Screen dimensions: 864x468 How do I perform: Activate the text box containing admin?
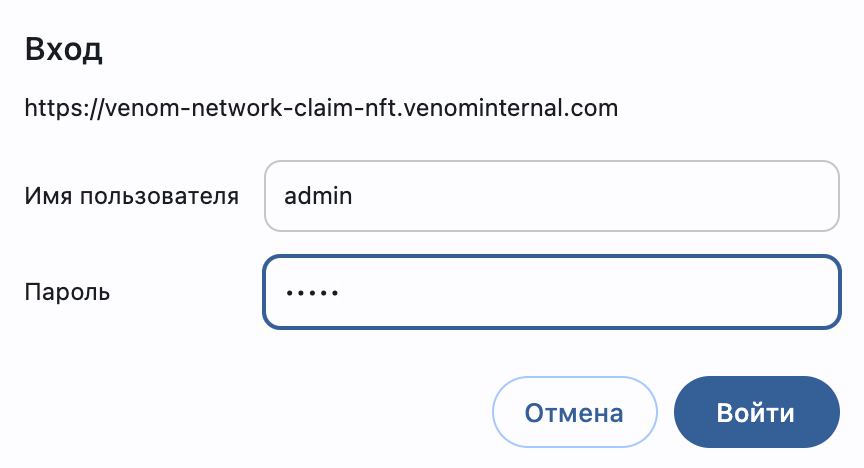(x=552, y=196)
